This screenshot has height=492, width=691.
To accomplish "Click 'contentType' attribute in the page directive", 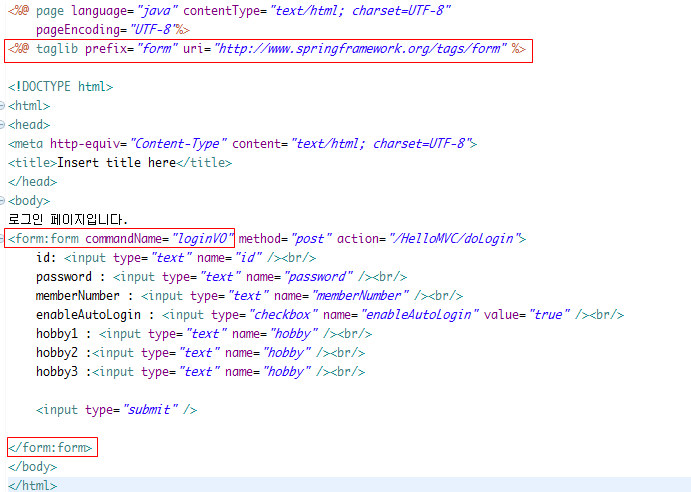I will [222, 11].
